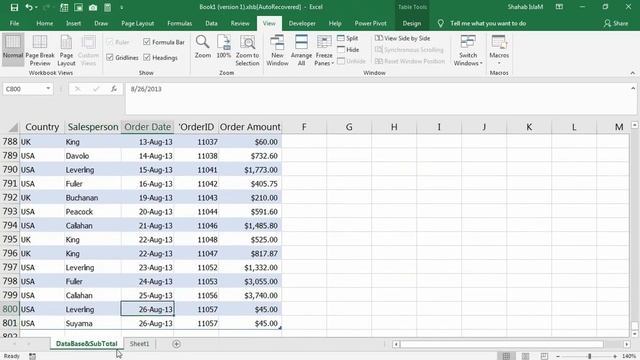Open the Table Tools Design tab
This screenshot has width=640, height=360.
click(411, 24)
